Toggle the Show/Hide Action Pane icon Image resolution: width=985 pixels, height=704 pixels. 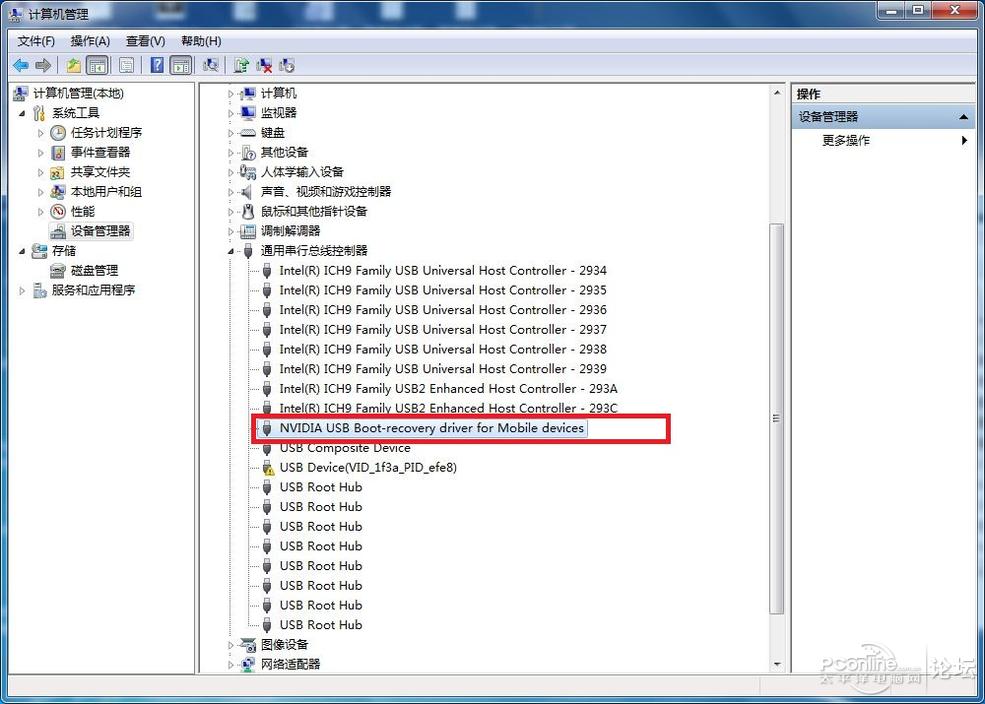coord(181,65)
